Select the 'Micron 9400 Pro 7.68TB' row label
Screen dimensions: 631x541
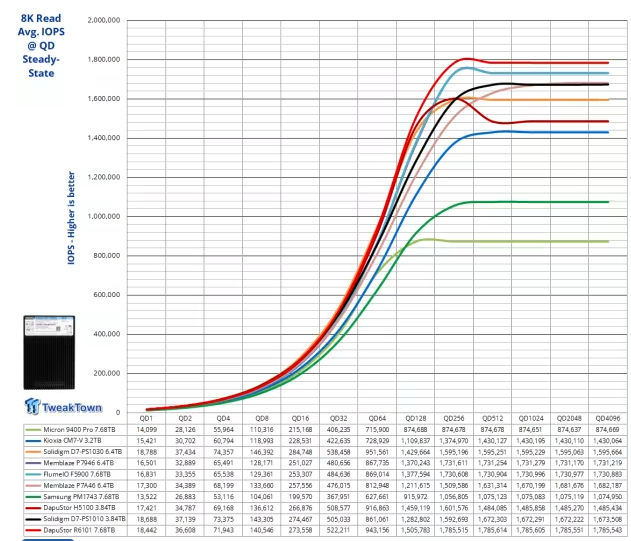[x=79, y=430]
